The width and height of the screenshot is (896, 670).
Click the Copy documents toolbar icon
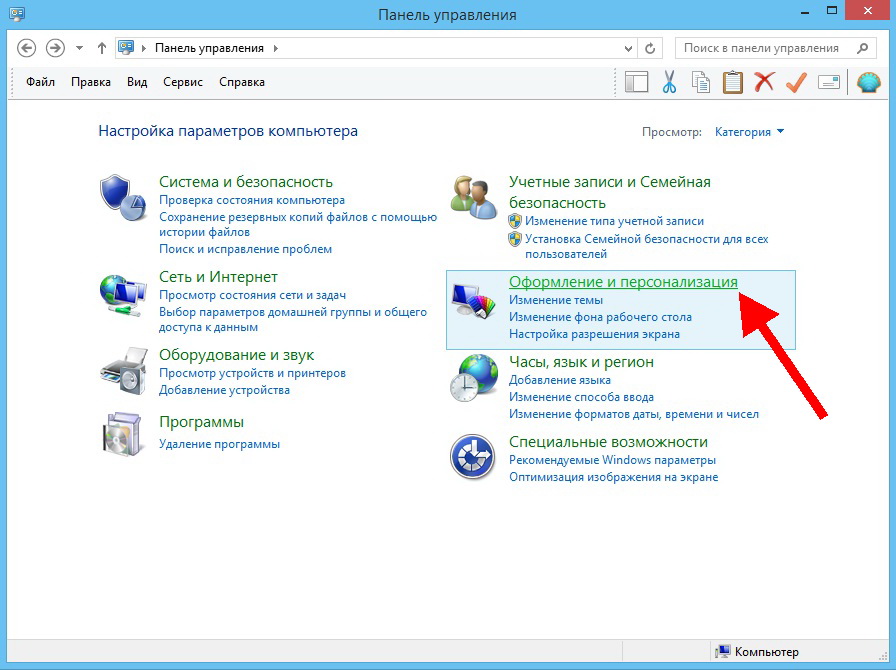(x=701, y=82)
